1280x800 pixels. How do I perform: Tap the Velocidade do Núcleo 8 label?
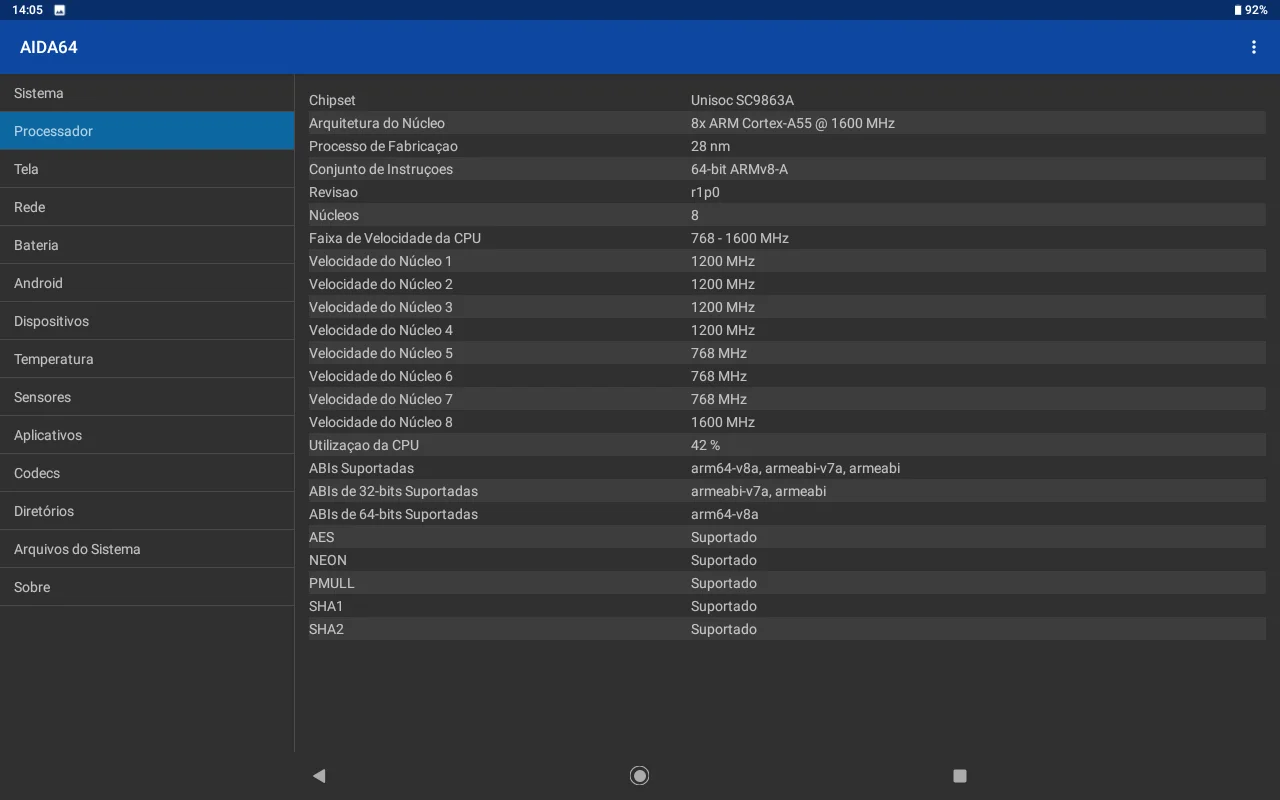click(381, 422)
